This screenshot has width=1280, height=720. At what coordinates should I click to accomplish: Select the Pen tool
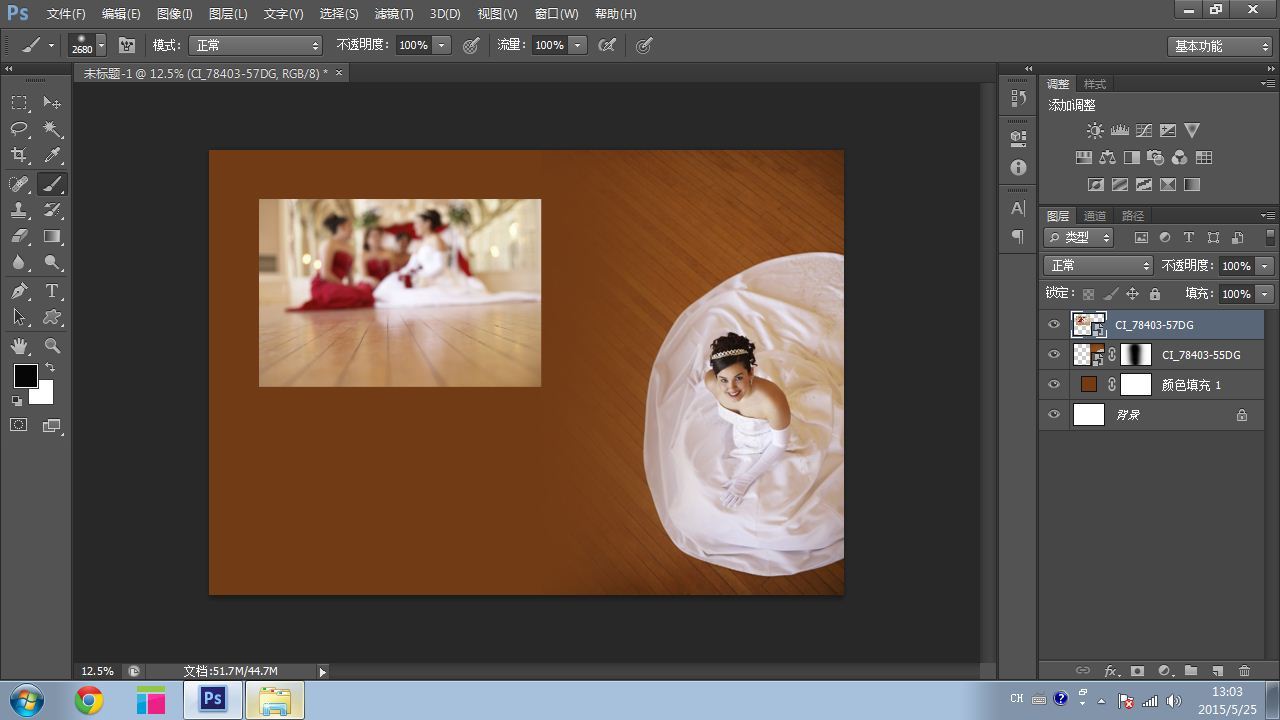tap(19, 291)
